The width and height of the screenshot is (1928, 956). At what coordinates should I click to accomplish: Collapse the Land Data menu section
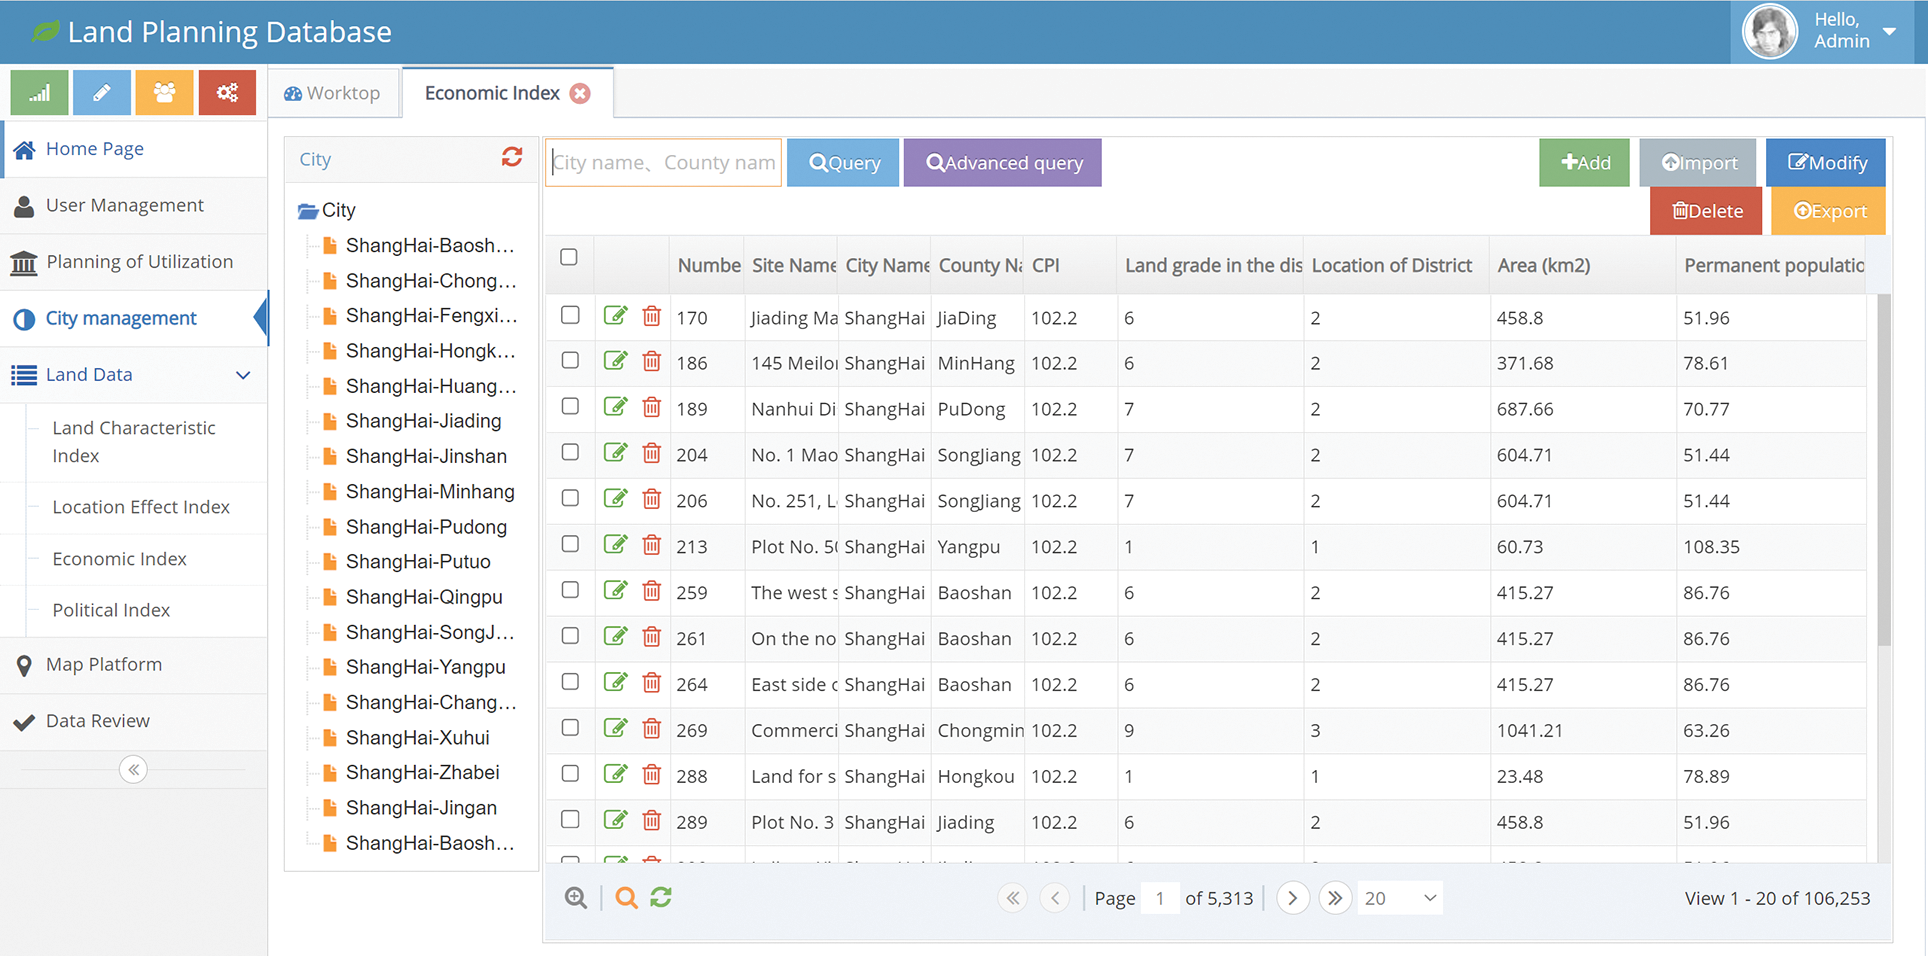coord(243,375)
